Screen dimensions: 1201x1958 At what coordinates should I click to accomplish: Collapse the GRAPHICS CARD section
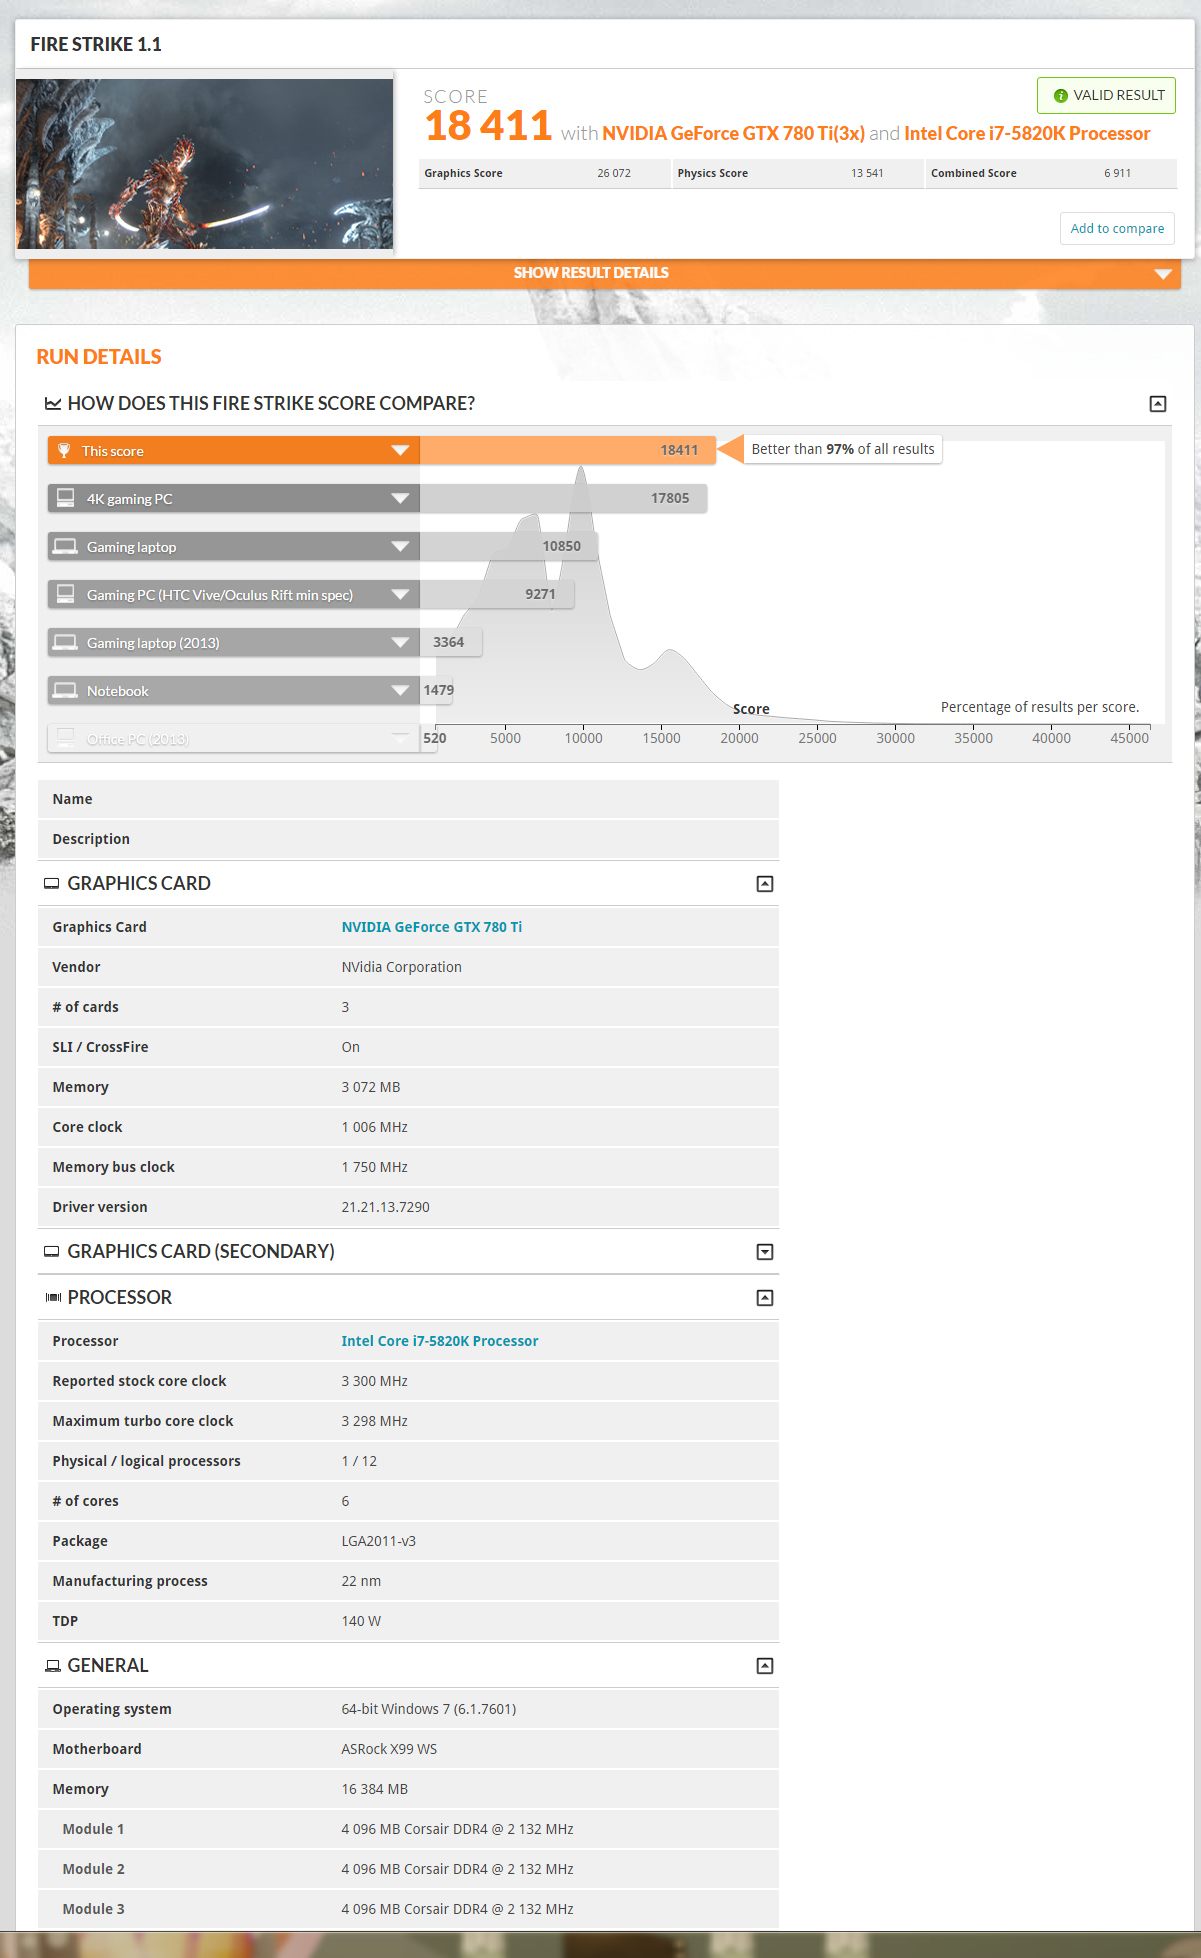pyautogui.click(x=765, y=884)
